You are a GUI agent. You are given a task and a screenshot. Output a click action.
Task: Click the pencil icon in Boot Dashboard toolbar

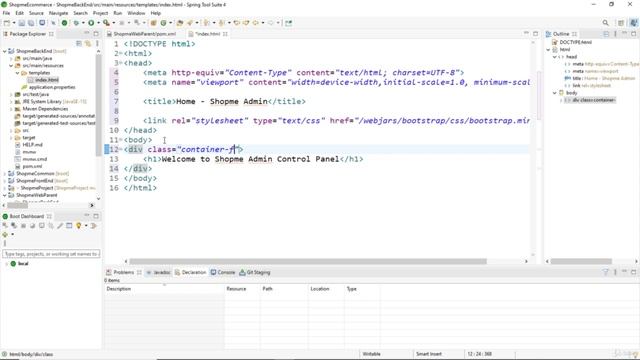tap(60, 226)
